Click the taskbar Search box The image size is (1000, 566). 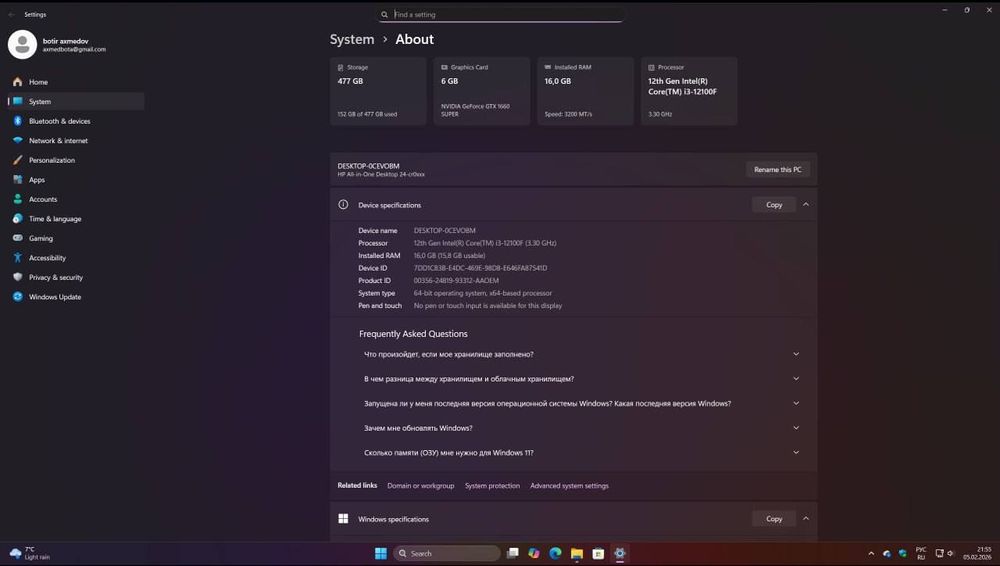(x=447, y=553)
